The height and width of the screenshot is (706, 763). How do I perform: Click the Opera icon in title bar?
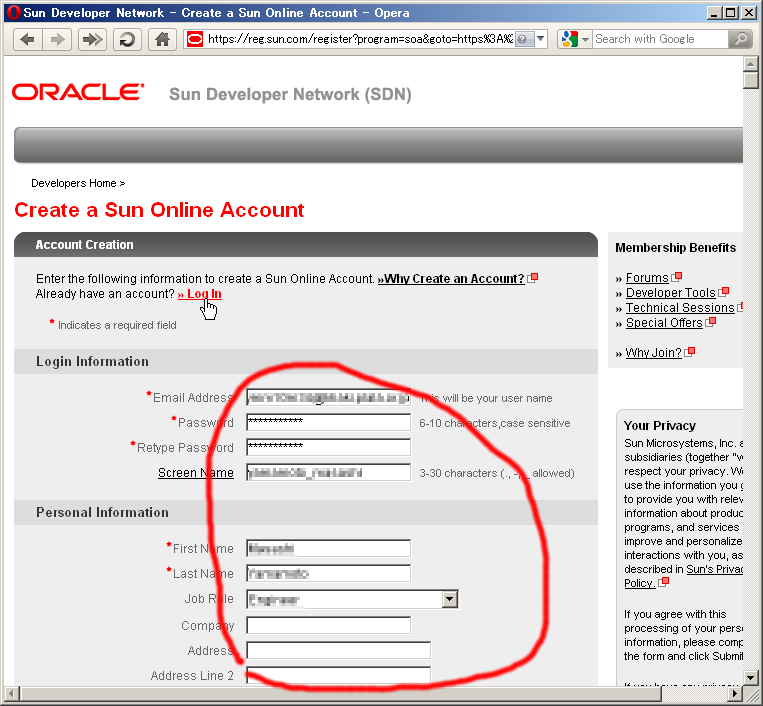click(14, 13)
